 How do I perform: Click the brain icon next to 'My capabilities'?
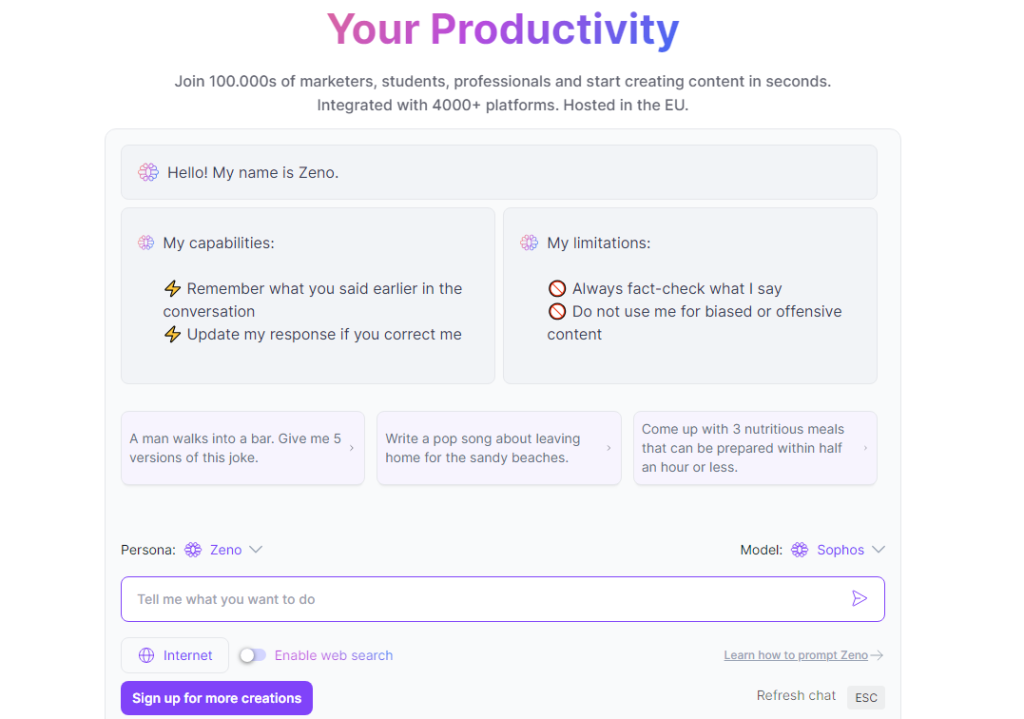pyautogui.click(x=146, y=243)
